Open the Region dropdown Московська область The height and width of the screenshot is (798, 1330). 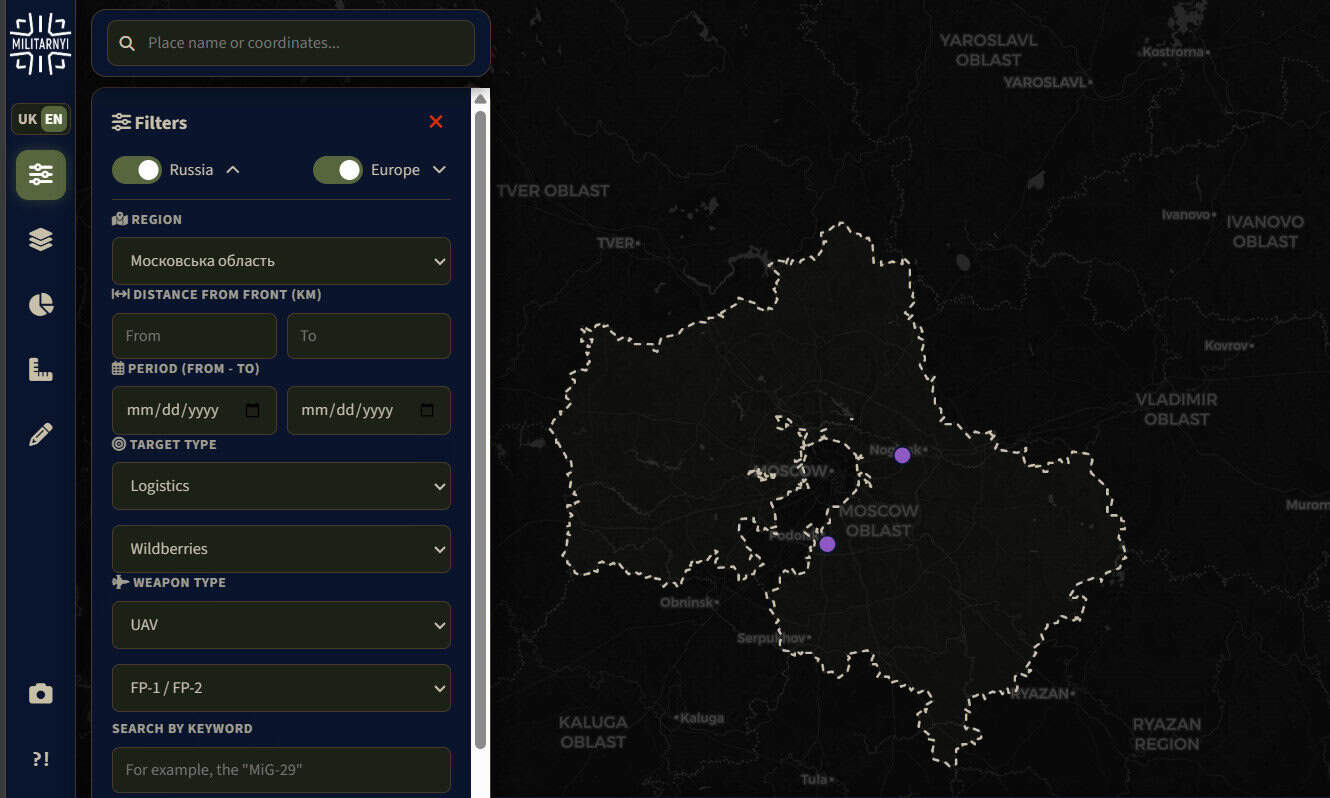(281, 261)
